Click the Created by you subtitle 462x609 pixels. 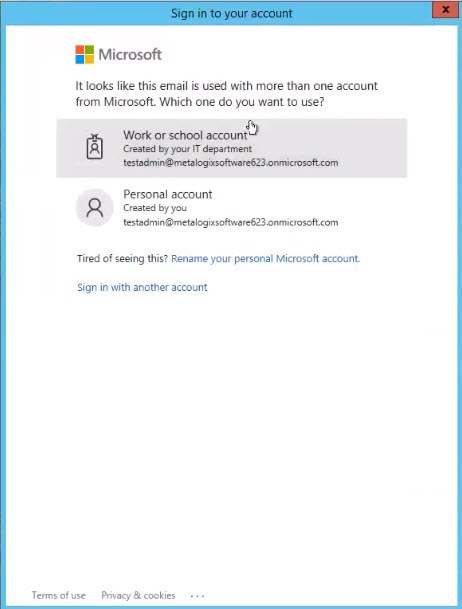click(x=155, y=208)
